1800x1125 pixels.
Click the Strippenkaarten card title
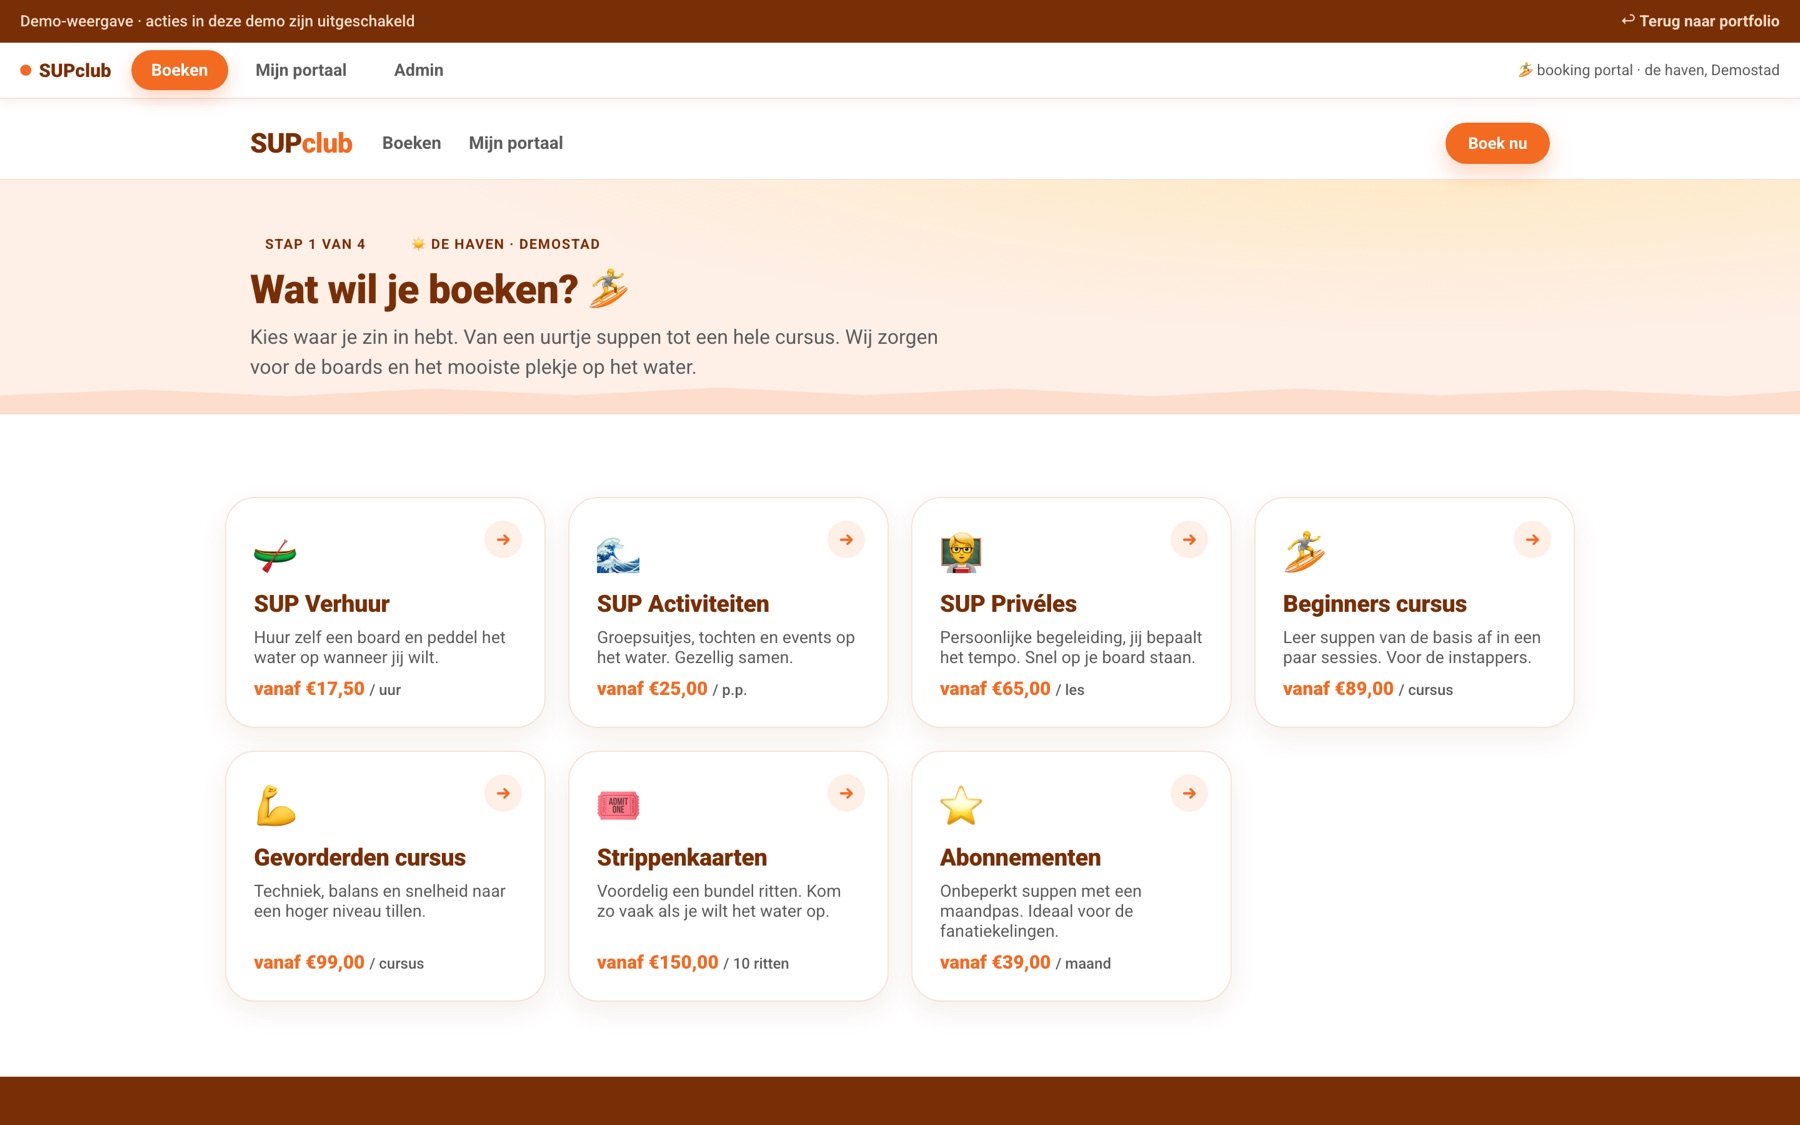click(682, 858)
